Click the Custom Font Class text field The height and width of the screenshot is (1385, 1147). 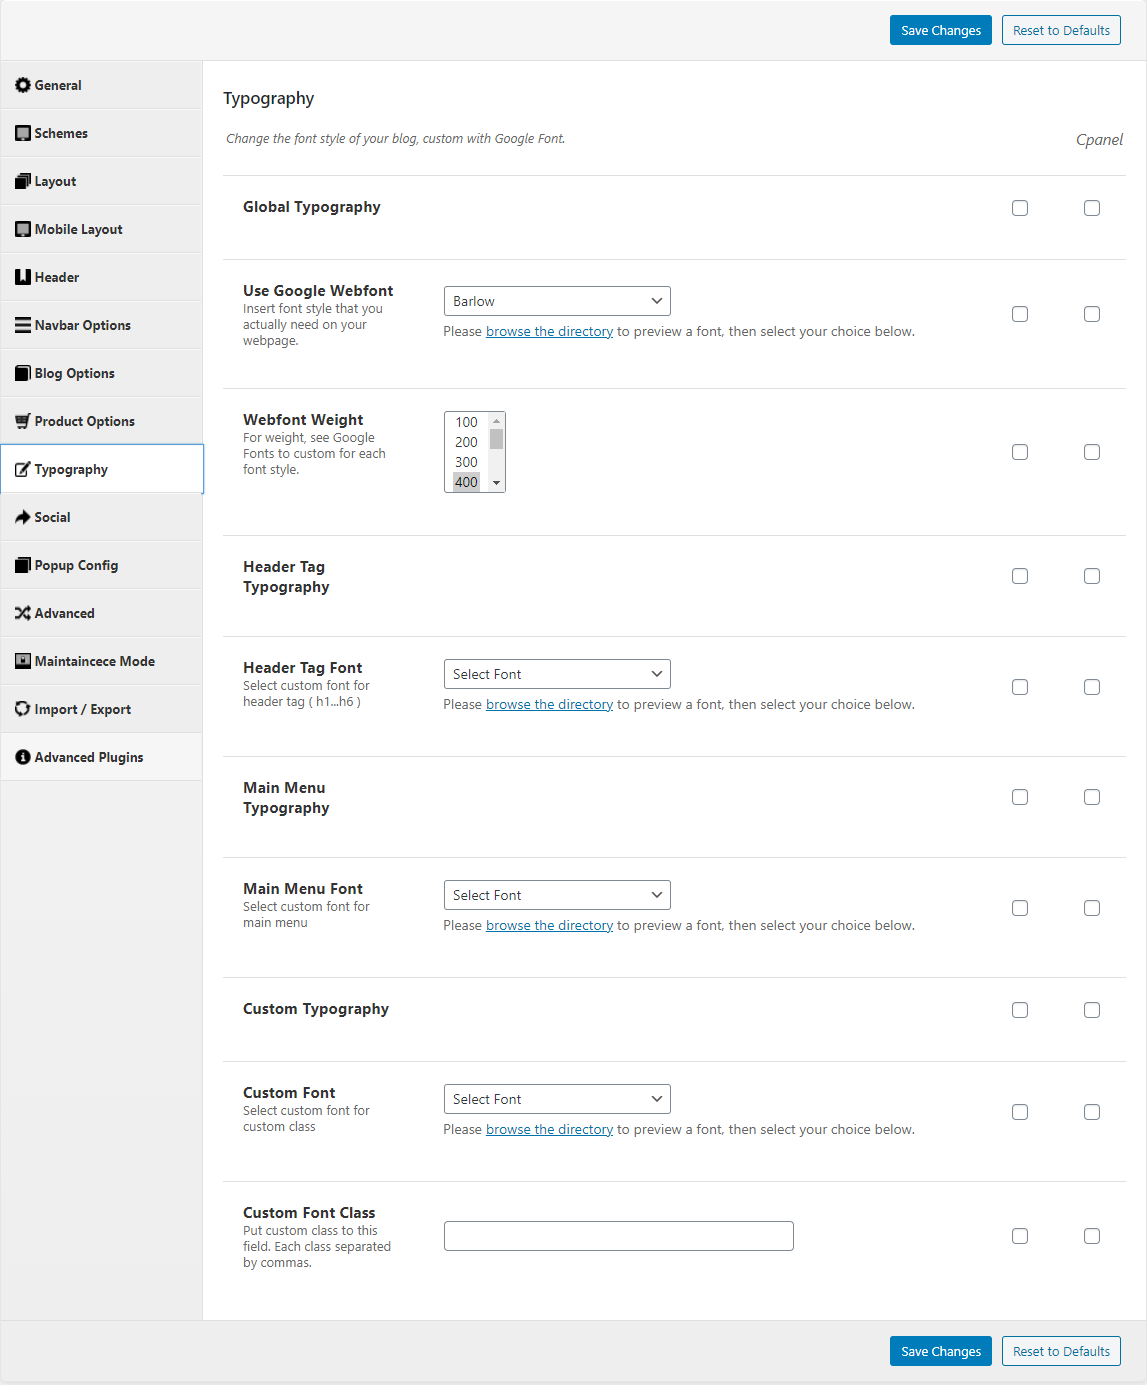tap(619, 1236)
